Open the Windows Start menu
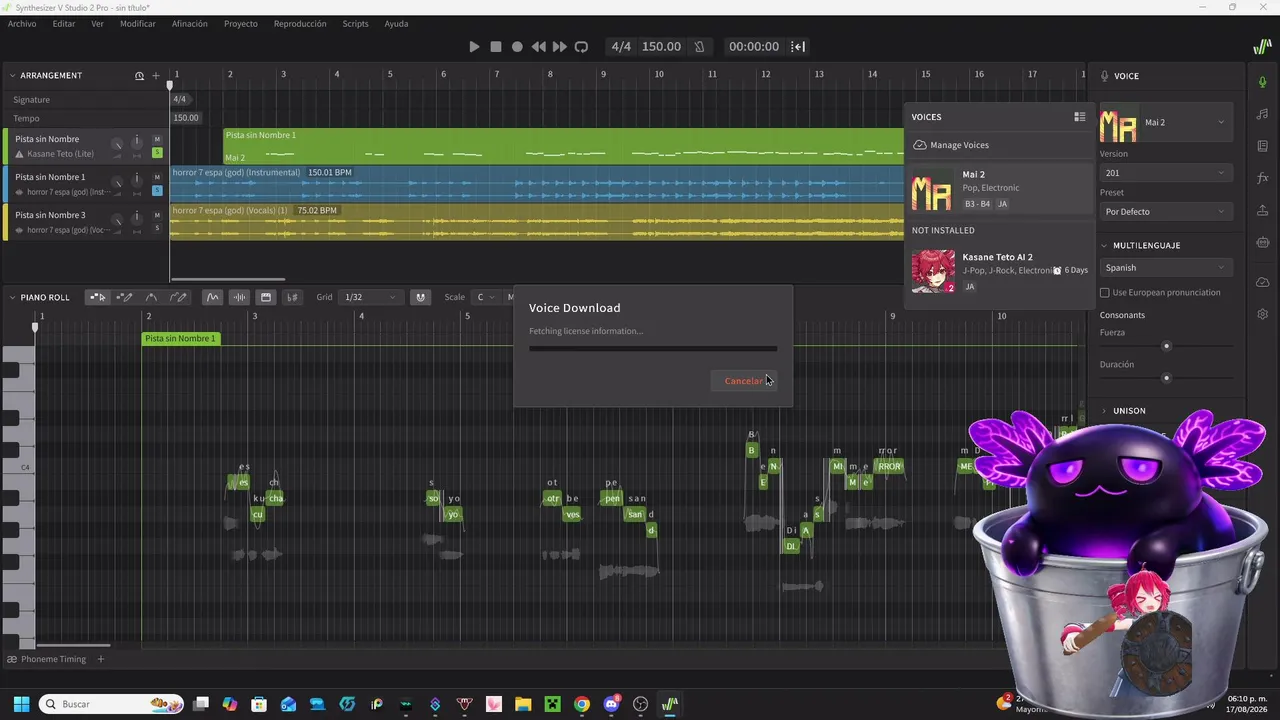The image size is (1280, 720). pos(21,704)
